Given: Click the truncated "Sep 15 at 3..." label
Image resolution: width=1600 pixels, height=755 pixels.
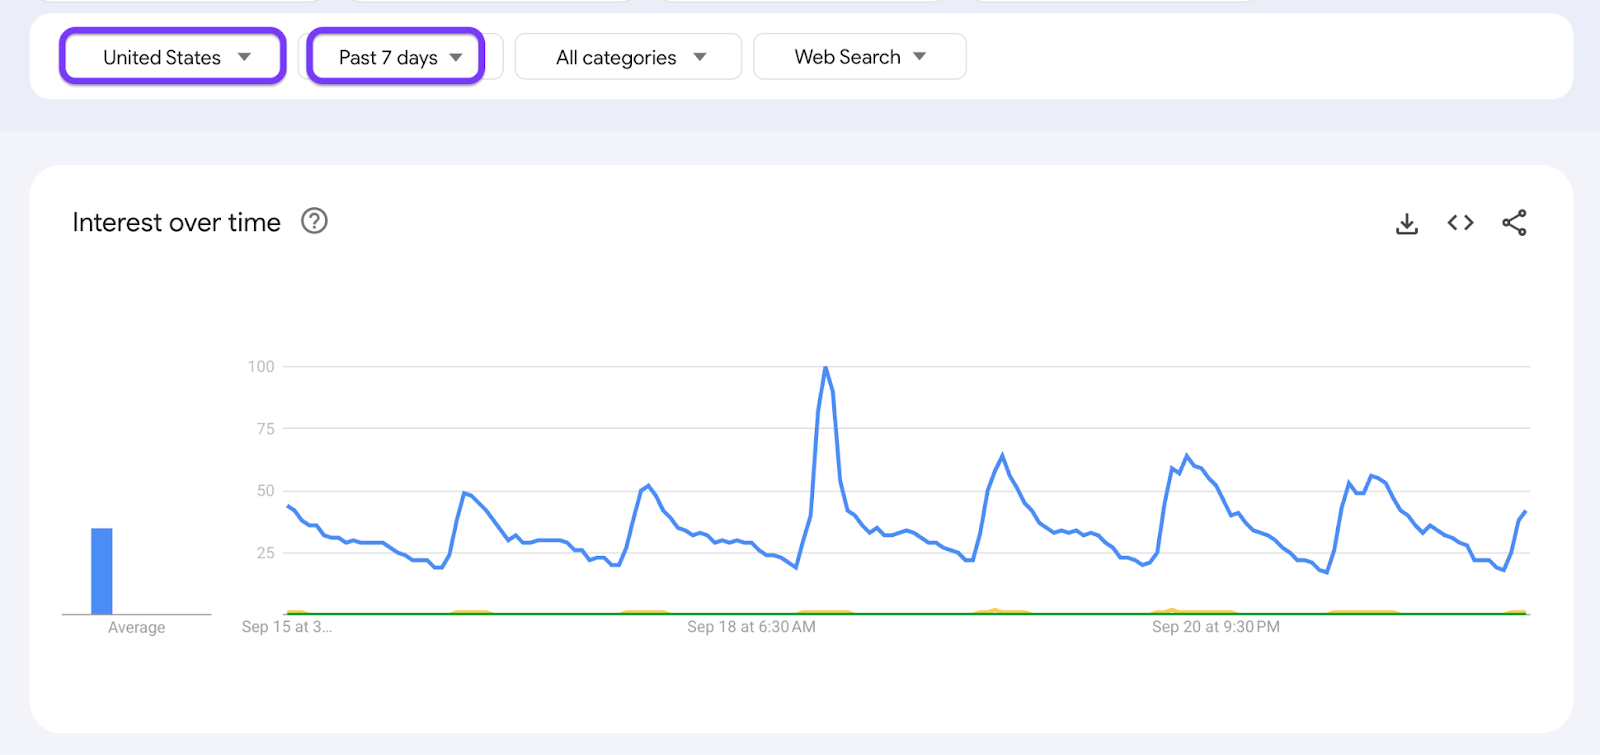Looking at the screenshot, I should [x=286, y=627].
